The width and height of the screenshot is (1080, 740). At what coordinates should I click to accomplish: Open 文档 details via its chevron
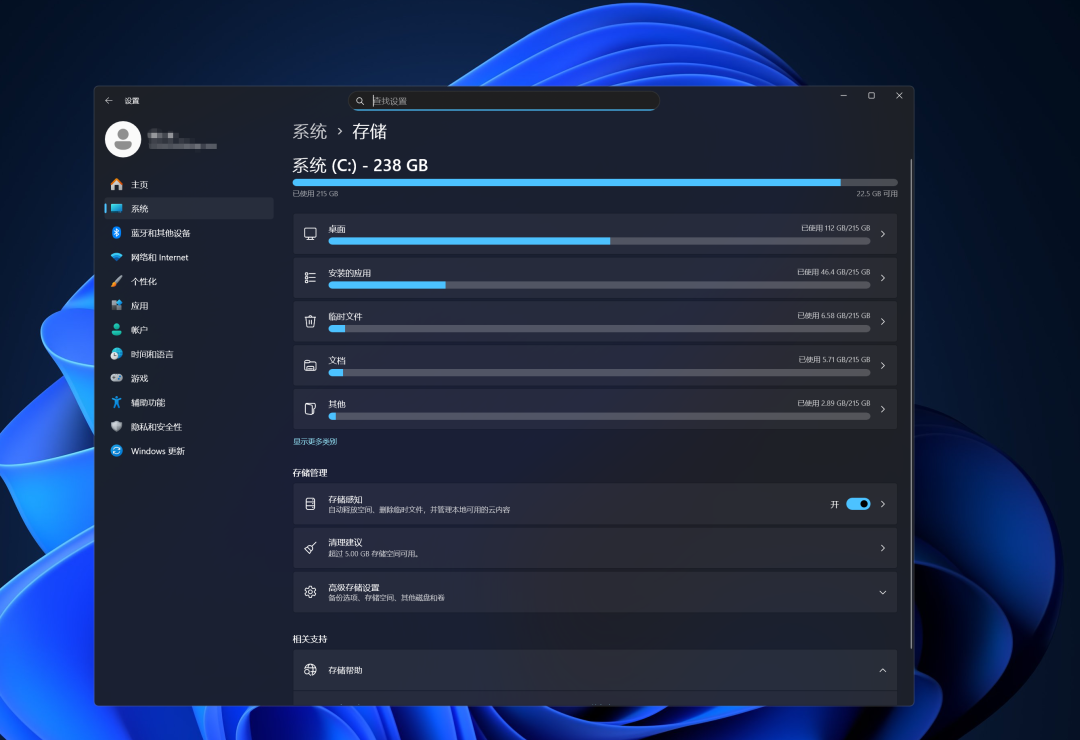click(x=883, y=365)
